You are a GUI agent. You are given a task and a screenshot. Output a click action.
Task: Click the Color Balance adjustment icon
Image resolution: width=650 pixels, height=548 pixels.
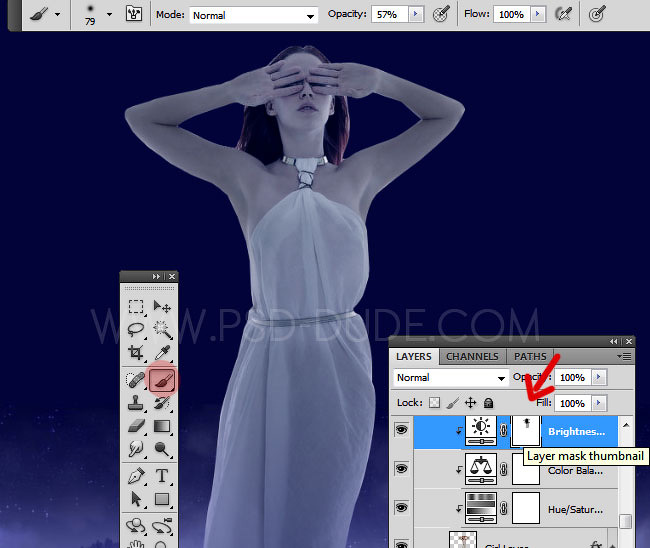[481, 469]
